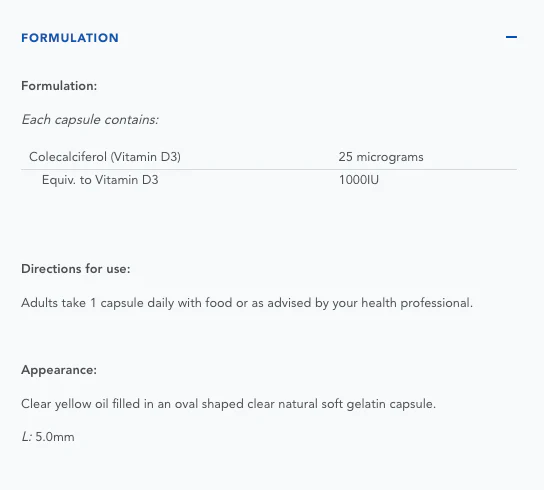The height and width of the screenshot is (490, 544).
Task: Click 'Each capsule contains:' italic text
Action: pos(90,120)
